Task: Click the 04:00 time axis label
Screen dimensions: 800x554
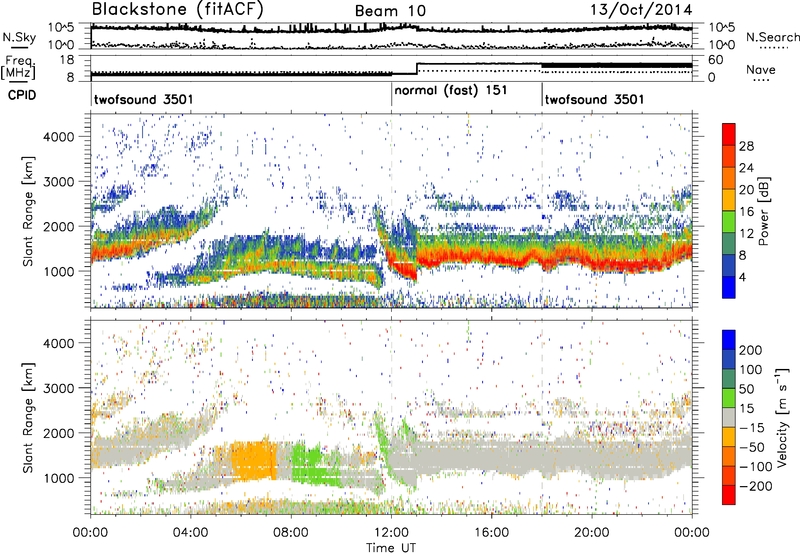Action: pos(191,533)
